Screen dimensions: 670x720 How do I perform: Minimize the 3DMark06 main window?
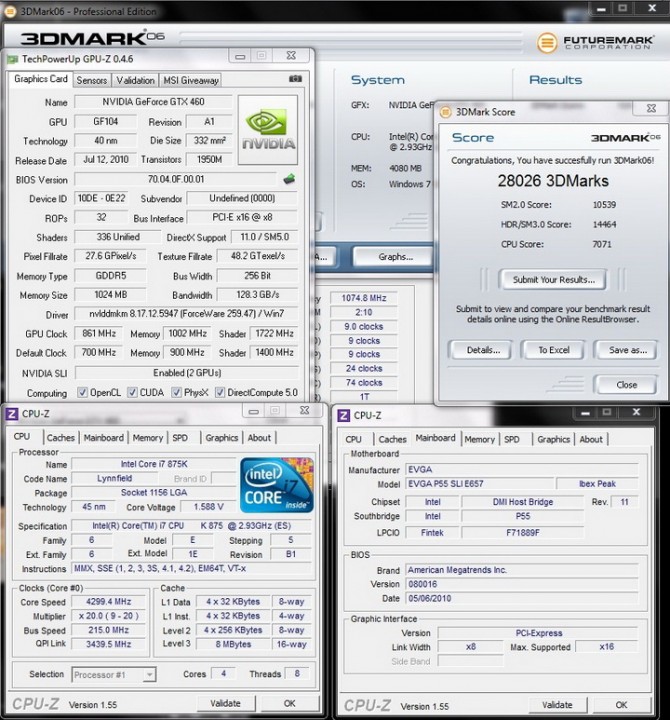[x=602, y=8]
